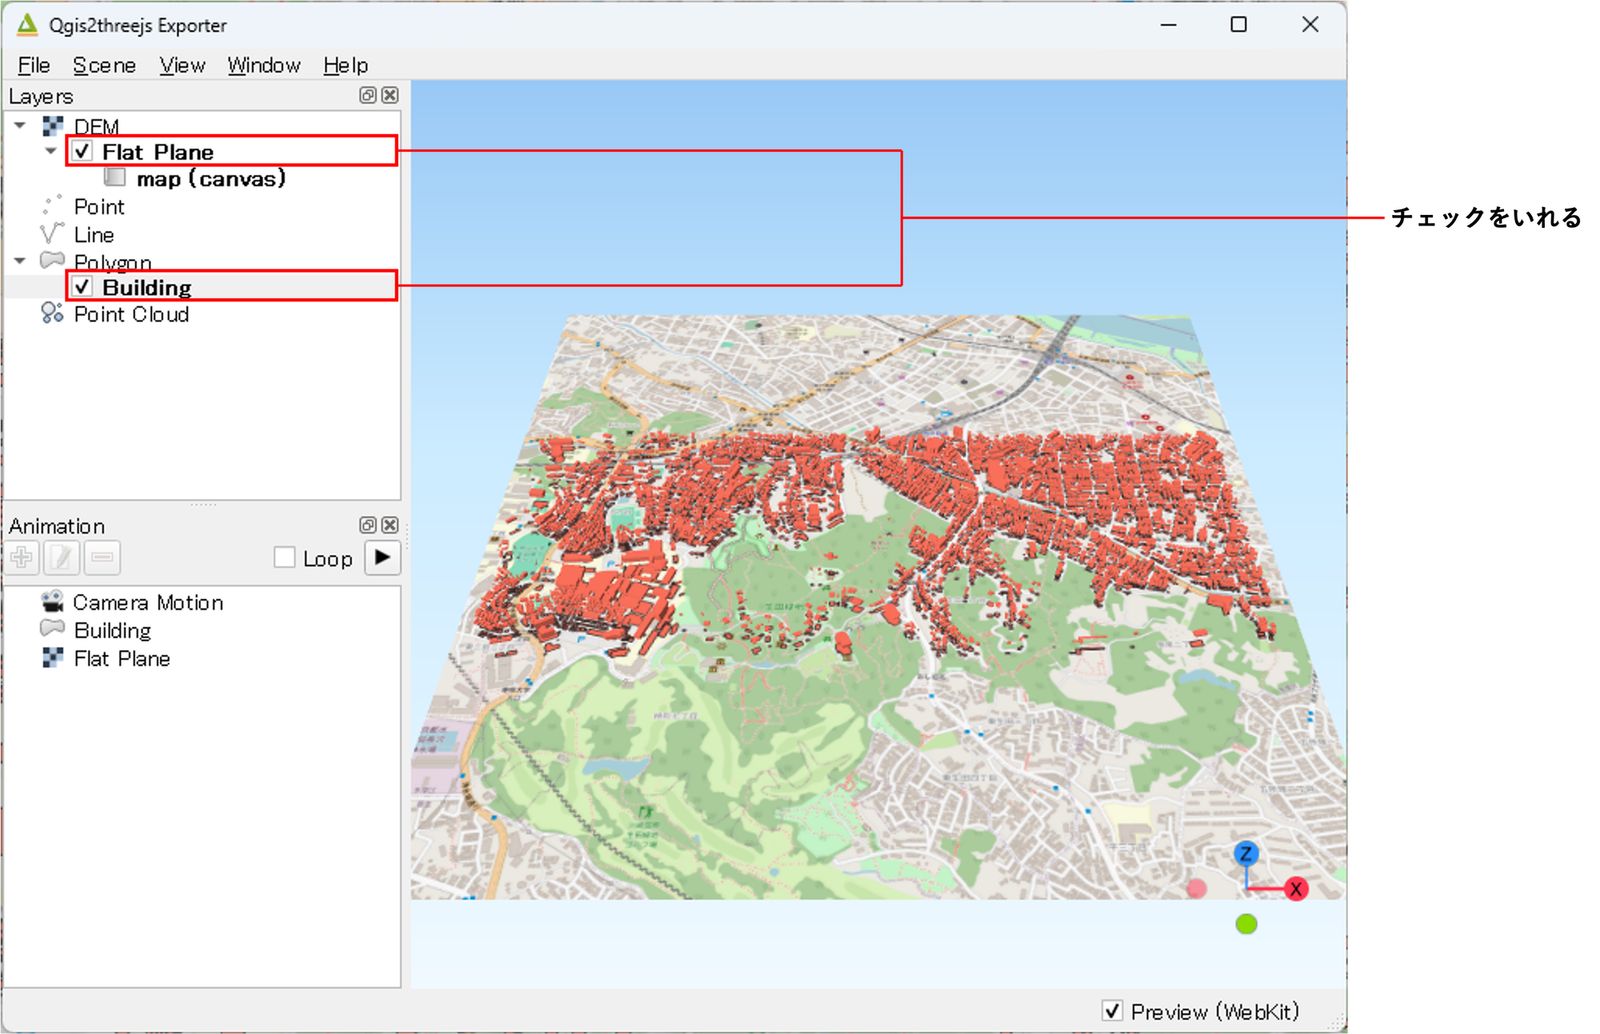Click the DEM raster icon
The height and width of the screenshot is (1034, 1600).
pyautogui.click(x=53, y=126)
